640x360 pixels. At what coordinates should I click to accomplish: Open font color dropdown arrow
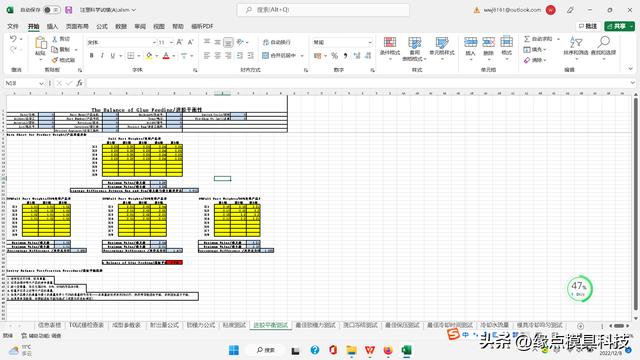point(174,56)
